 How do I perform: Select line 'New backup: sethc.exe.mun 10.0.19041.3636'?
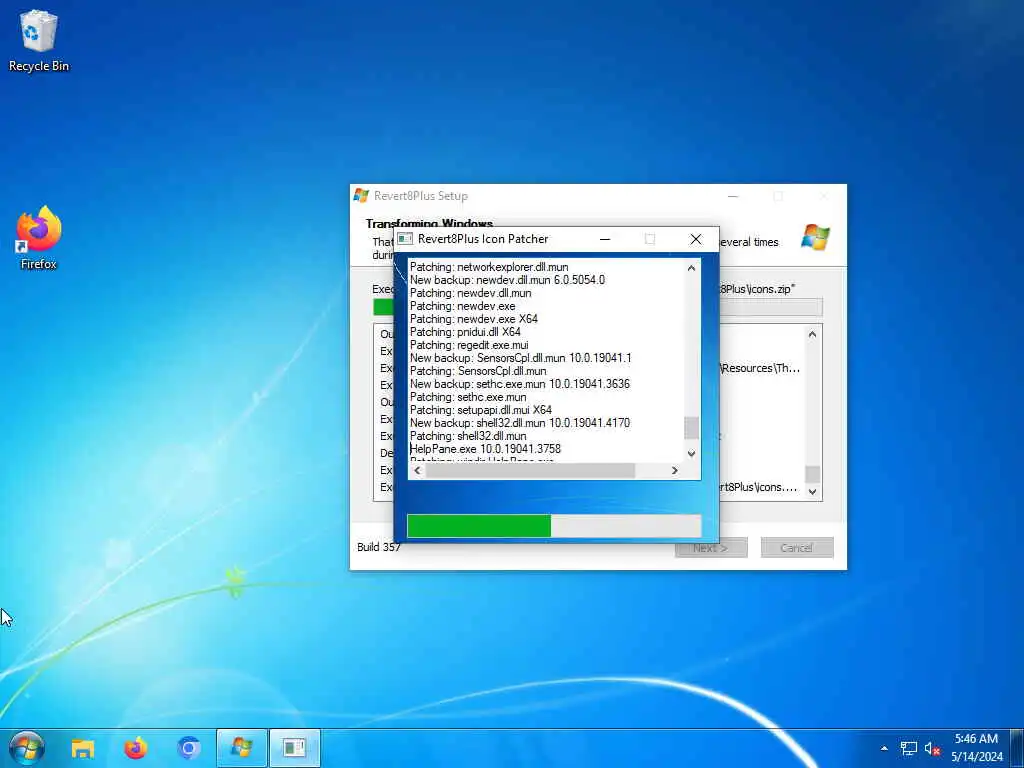[x=520, y=384]
